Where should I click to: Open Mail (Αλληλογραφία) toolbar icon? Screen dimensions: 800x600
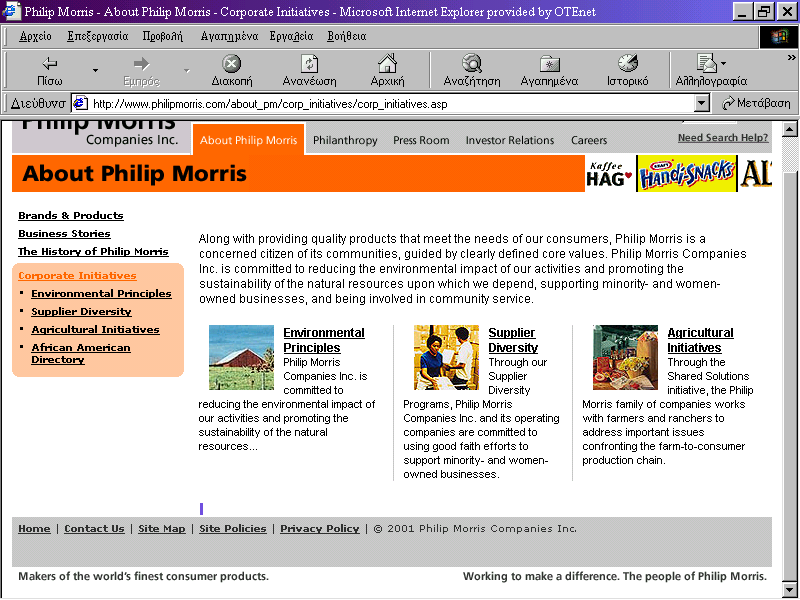(707, 63)
